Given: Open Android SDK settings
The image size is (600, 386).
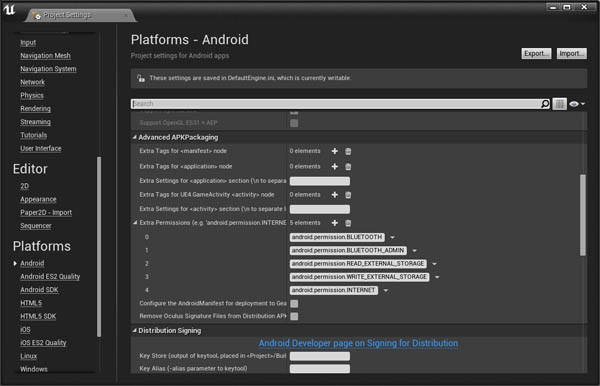Looking at the screenshot, I should 39,290.
